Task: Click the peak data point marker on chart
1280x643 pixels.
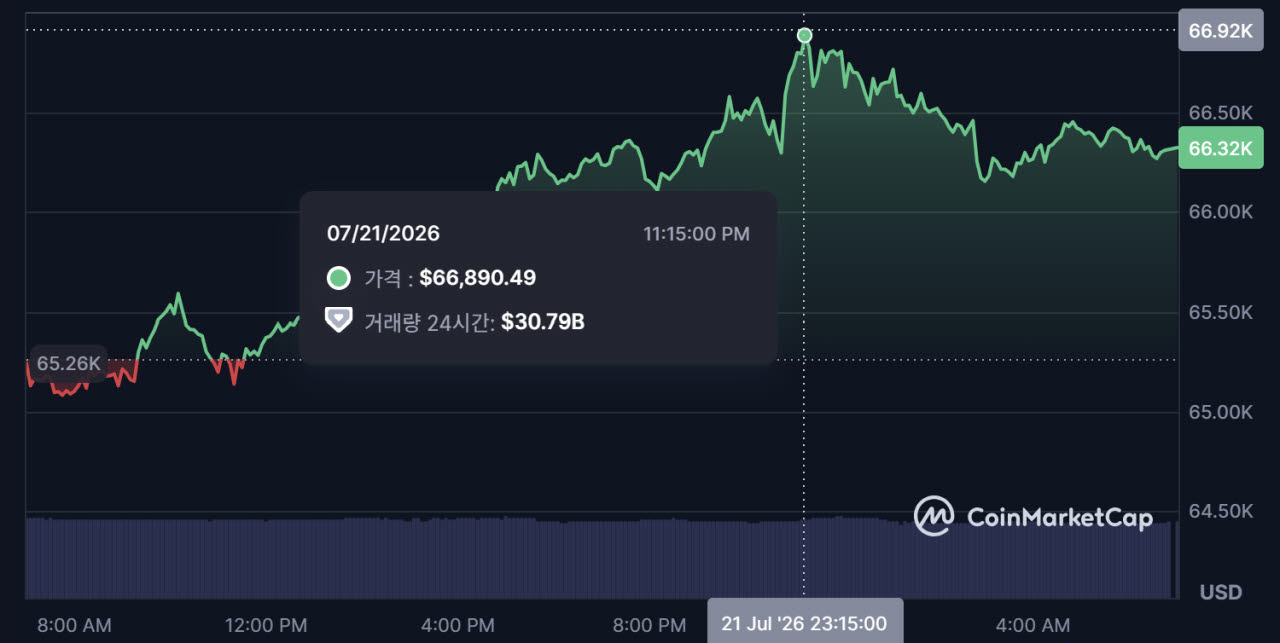Action: click(x=805, y=36)
